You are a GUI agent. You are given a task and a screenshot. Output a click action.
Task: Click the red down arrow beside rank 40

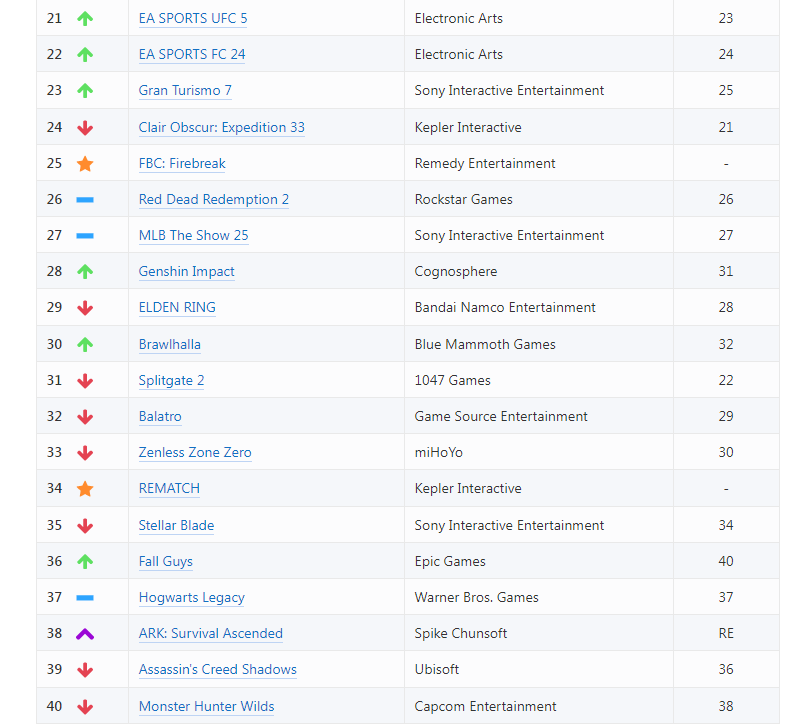(85, 707)
